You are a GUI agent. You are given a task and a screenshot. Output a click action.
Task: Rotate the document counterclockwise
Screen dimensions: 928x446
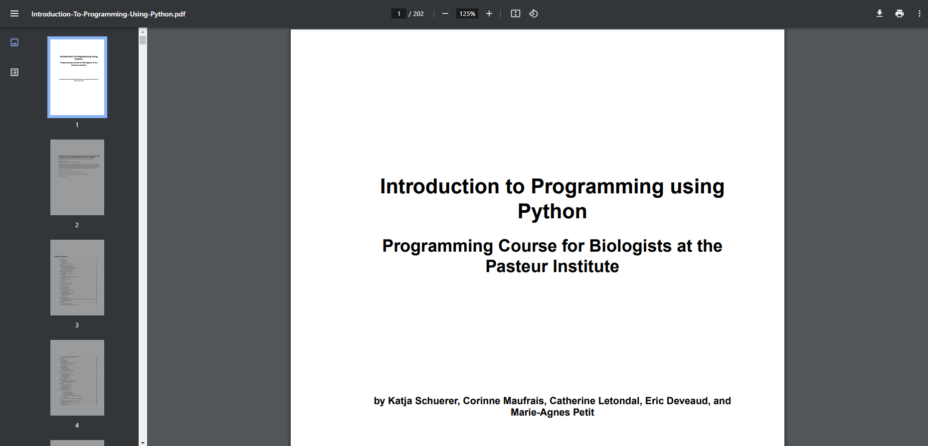pos(533,14)
